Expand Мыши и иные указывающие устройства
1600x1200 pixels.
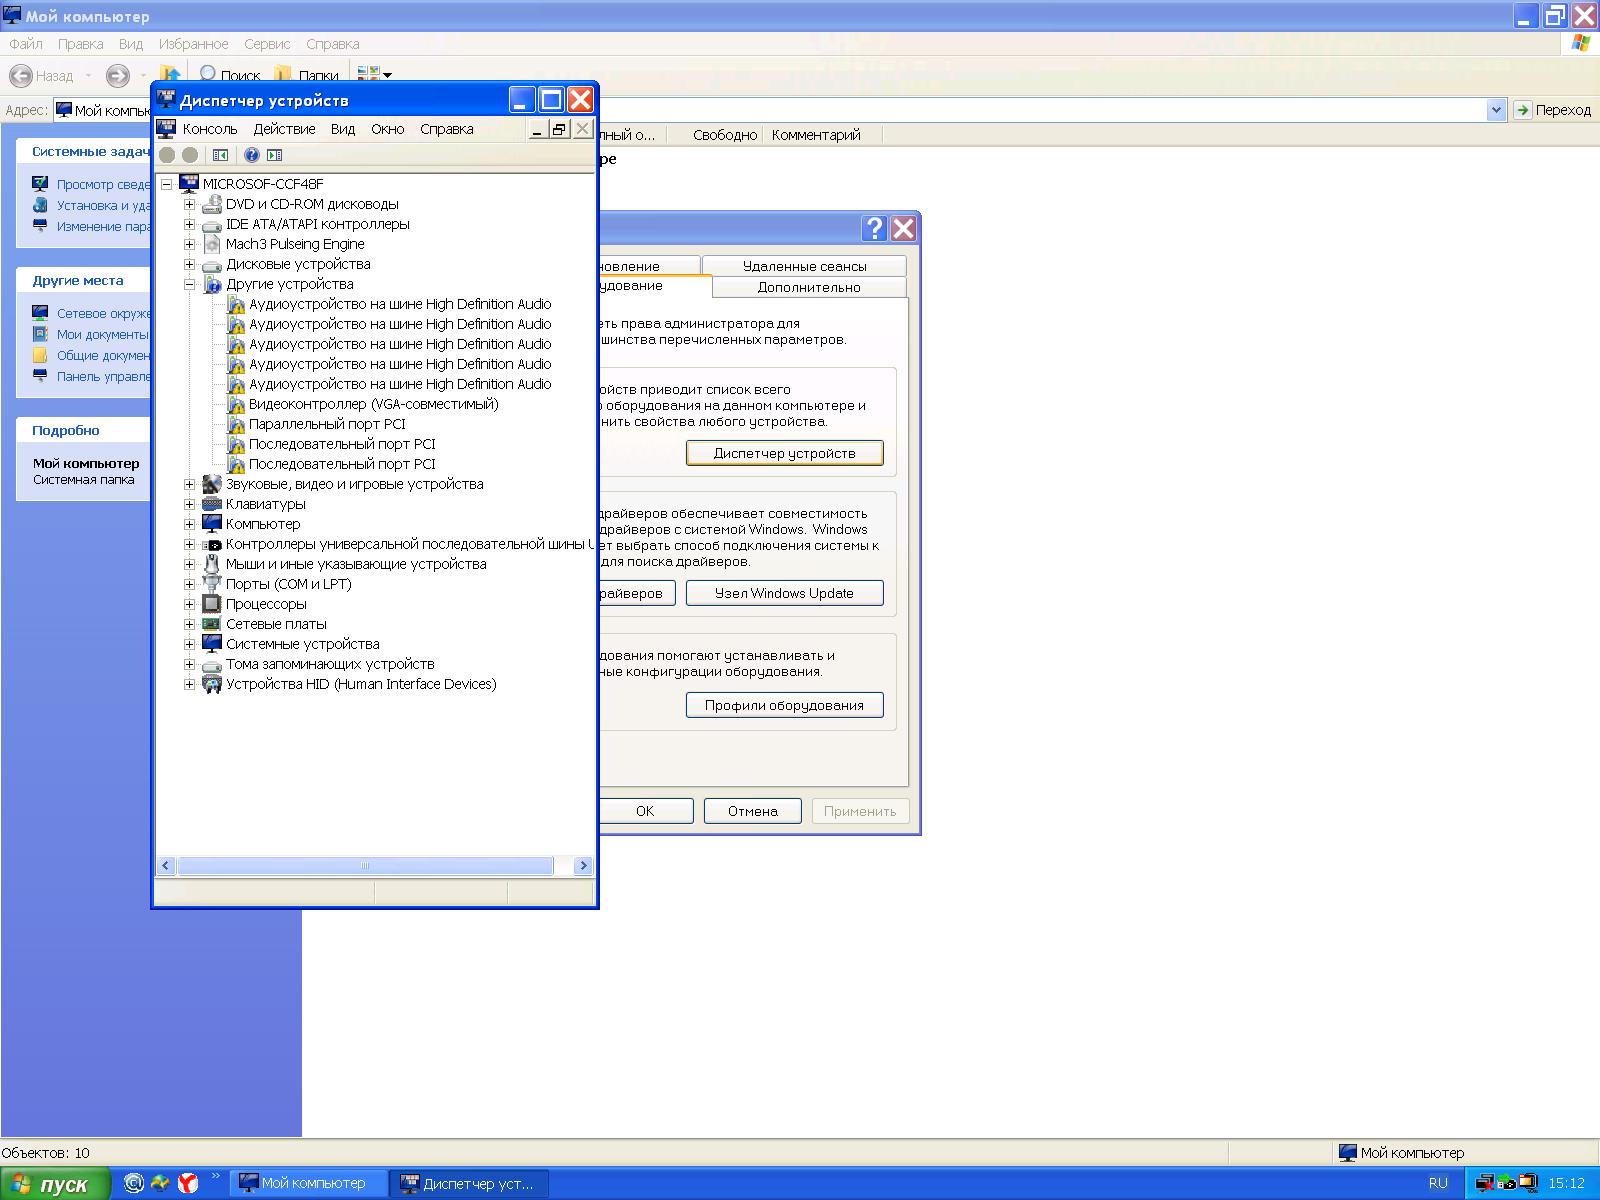[x=189, y=564]
